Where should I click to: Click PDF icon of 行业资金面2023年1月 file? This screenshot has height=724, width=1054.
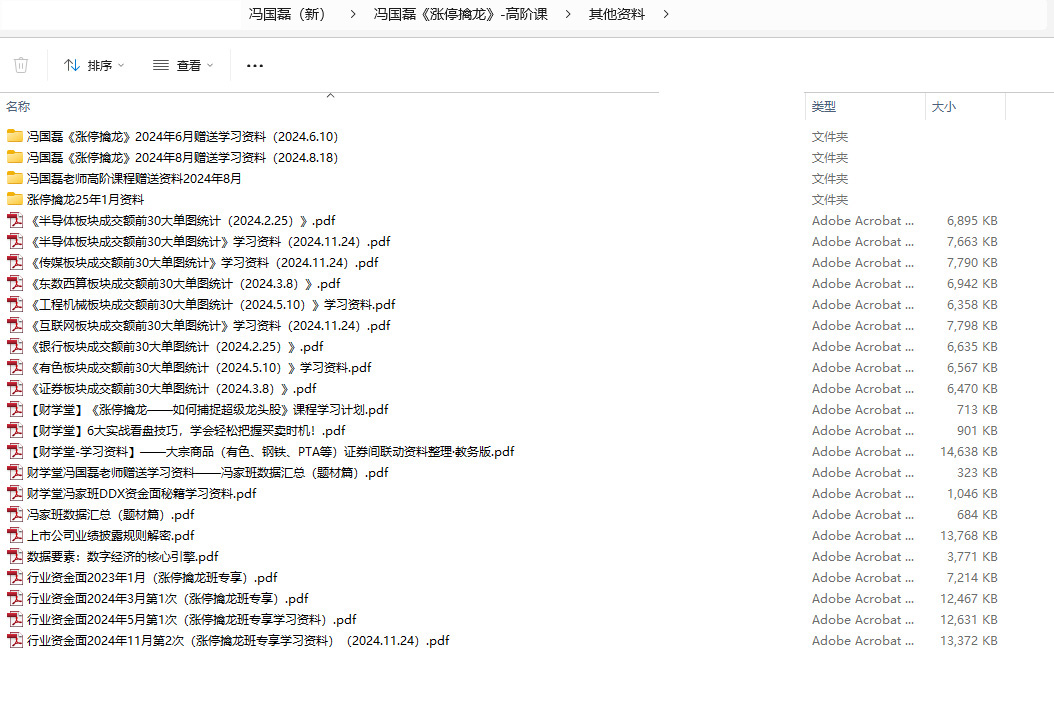(x=15, y=577)
